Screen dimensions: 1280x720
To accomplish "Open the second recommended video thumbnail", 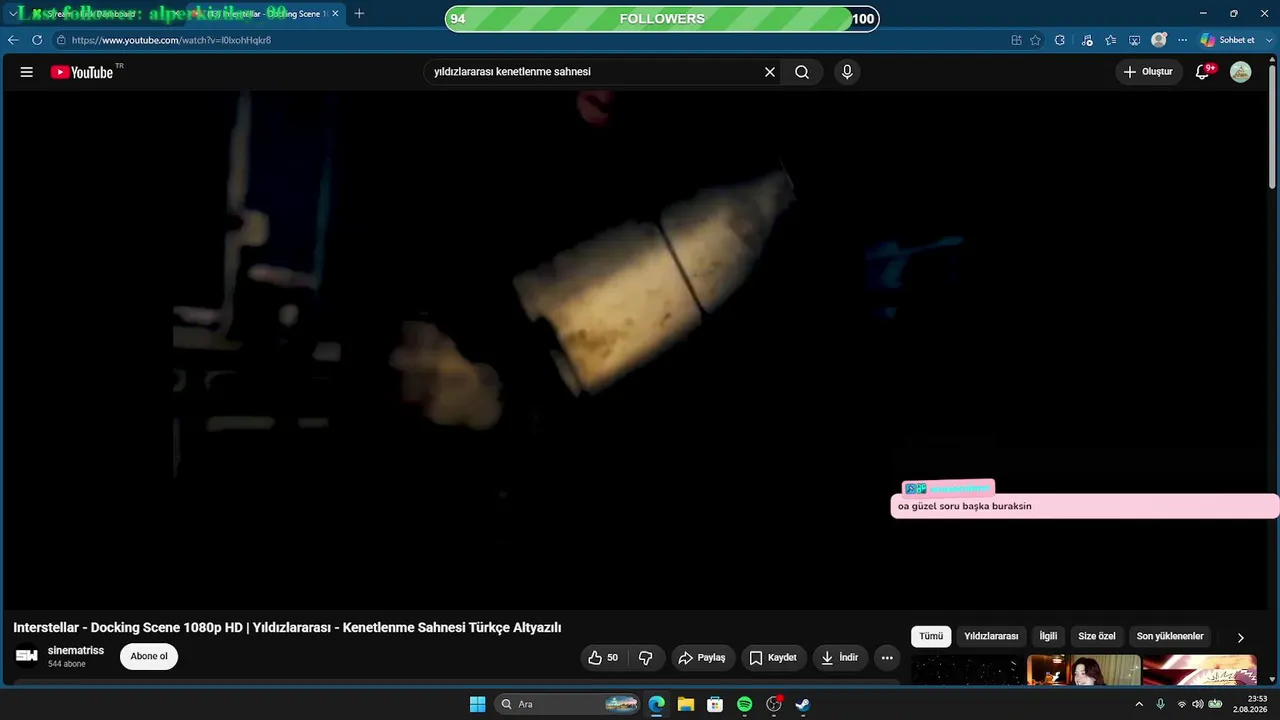I will (x=1084, y=670).
